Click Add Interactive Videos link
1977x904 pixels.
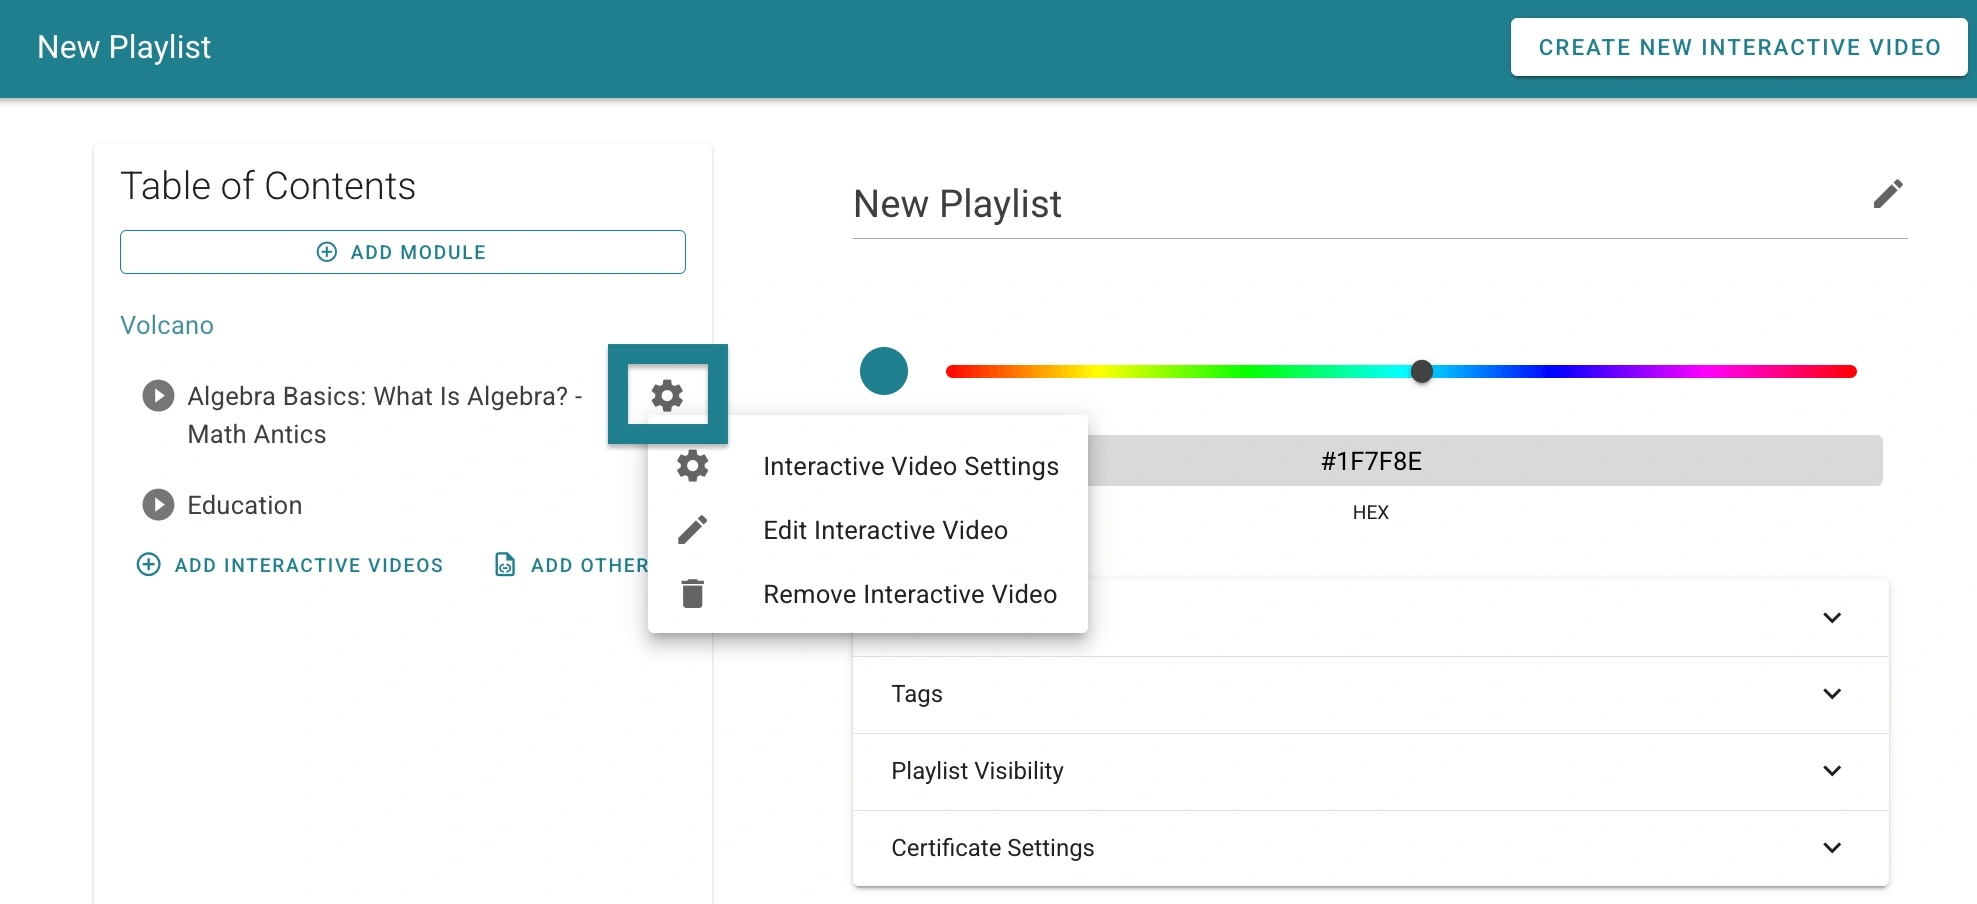[x=290, y=565]
